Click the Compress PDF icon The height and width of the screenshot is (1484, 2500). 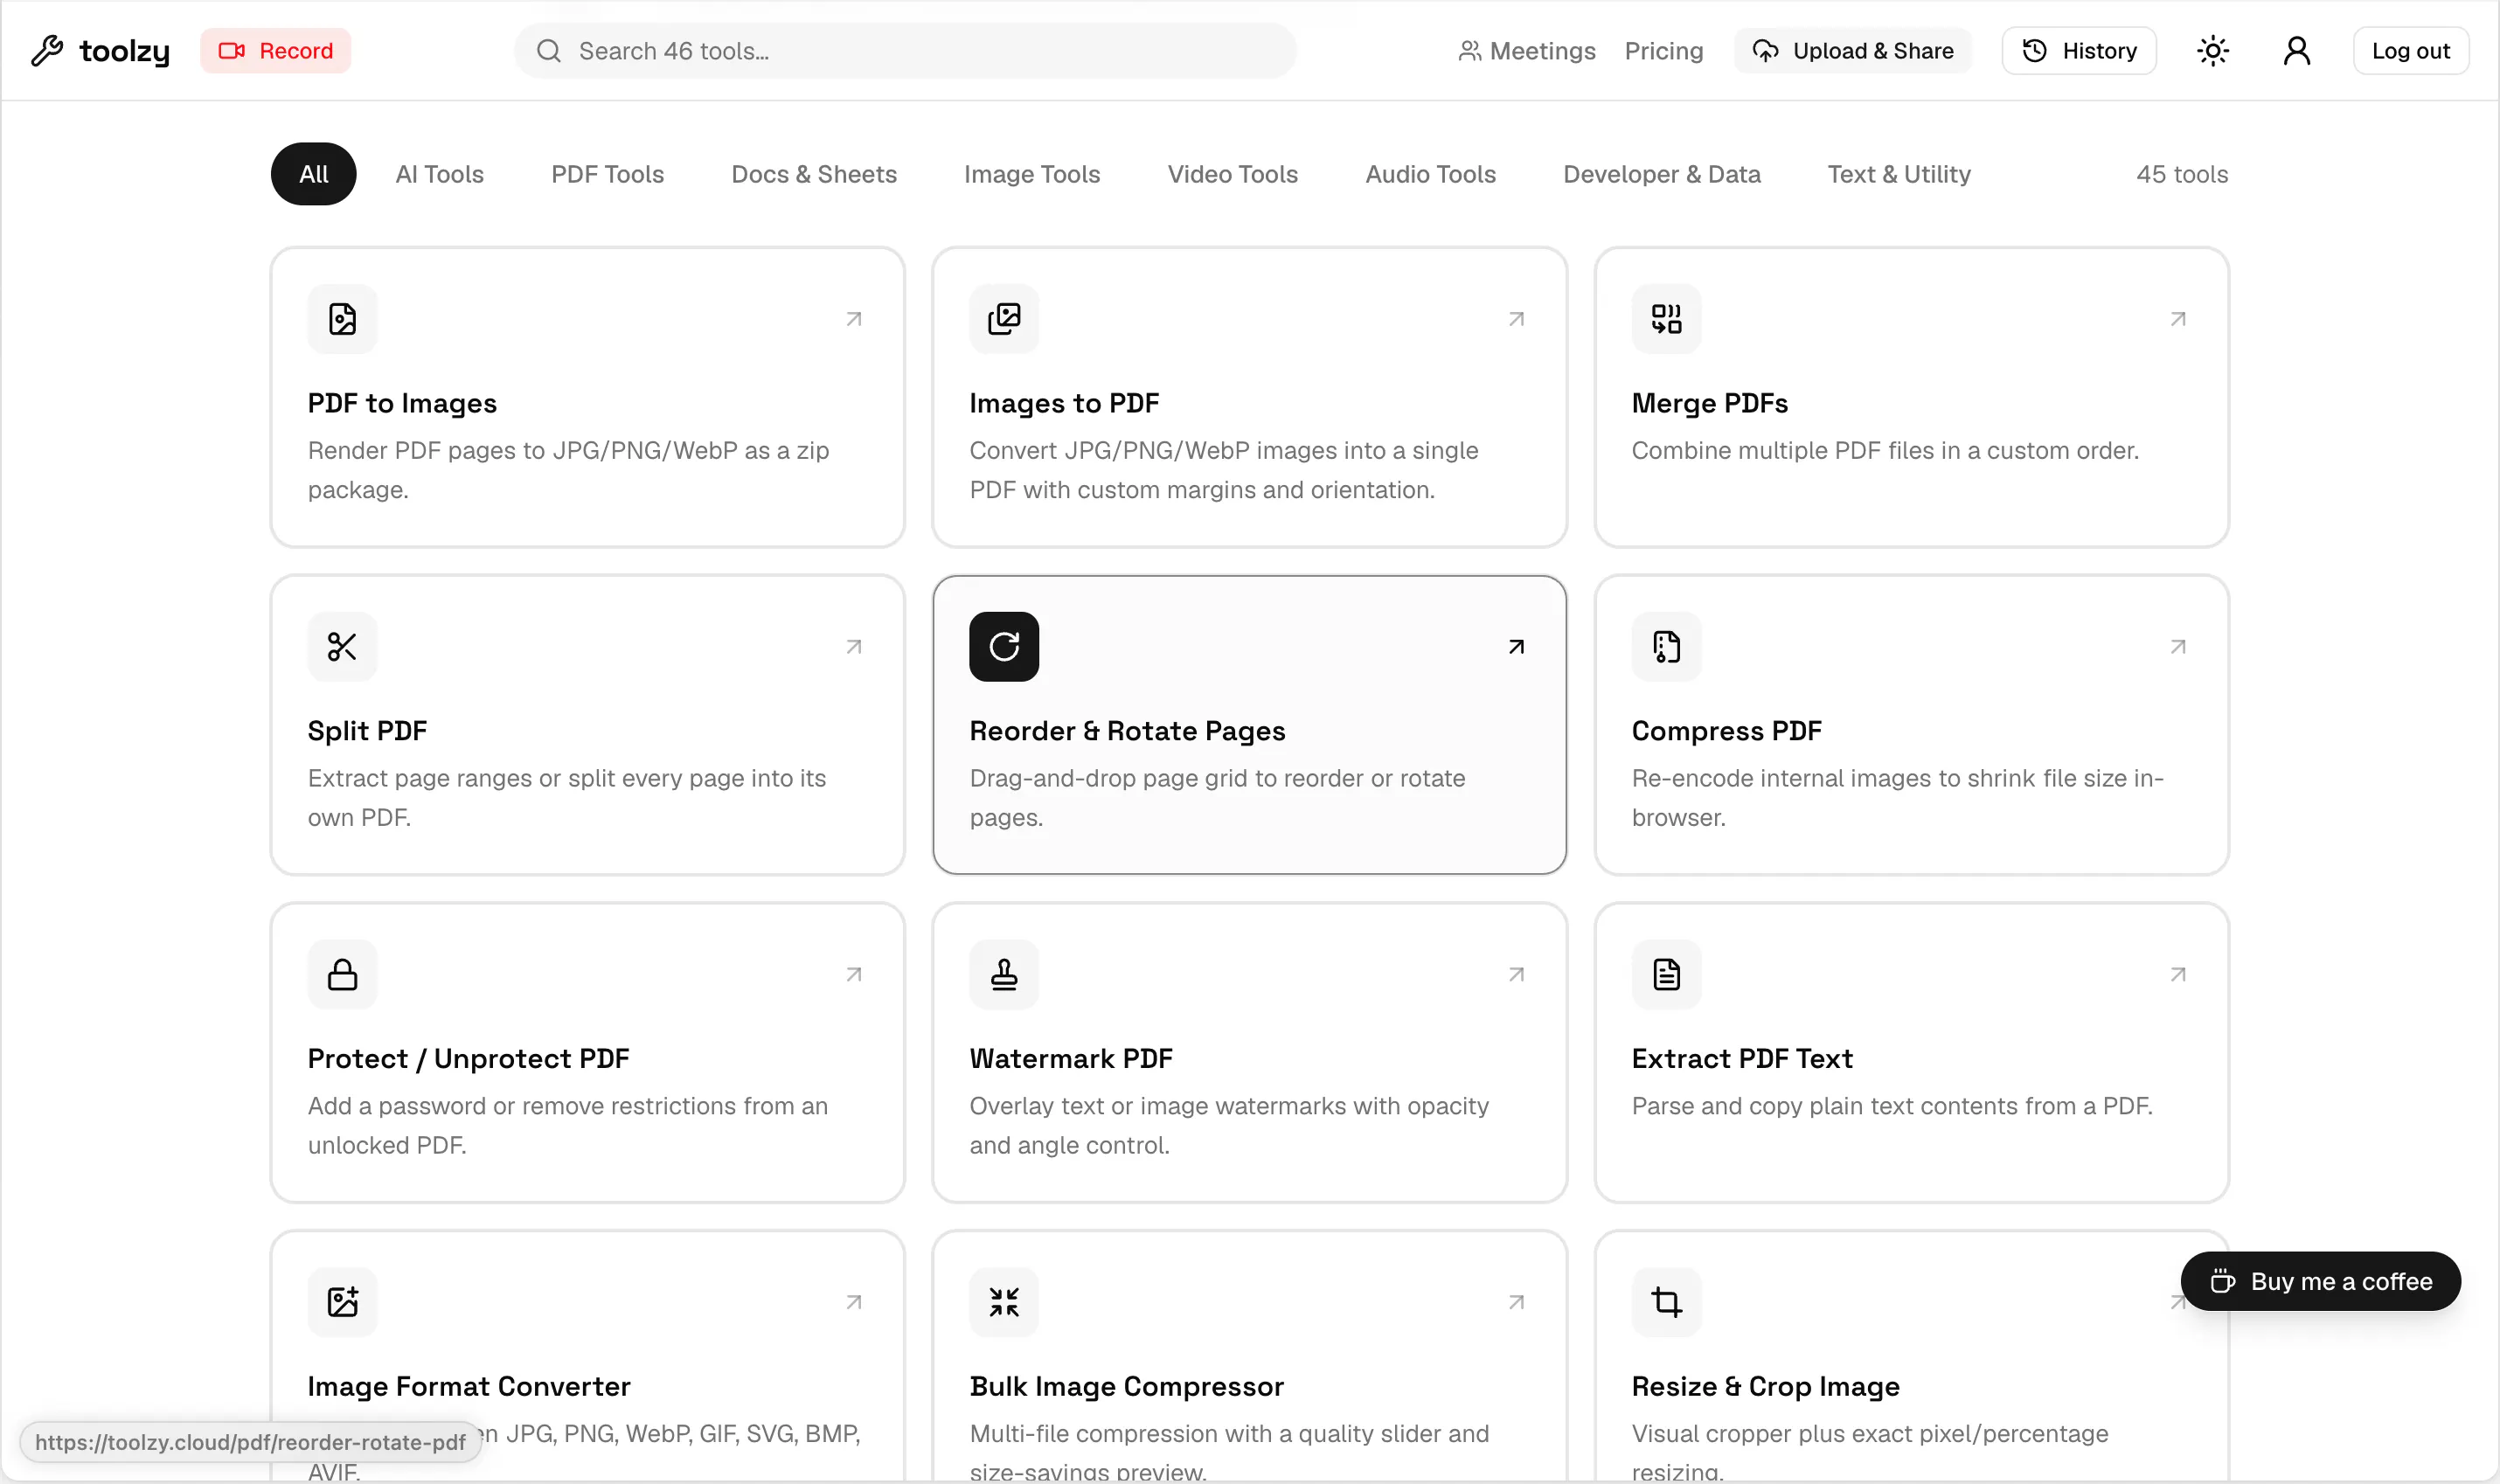coord(1666,647)
